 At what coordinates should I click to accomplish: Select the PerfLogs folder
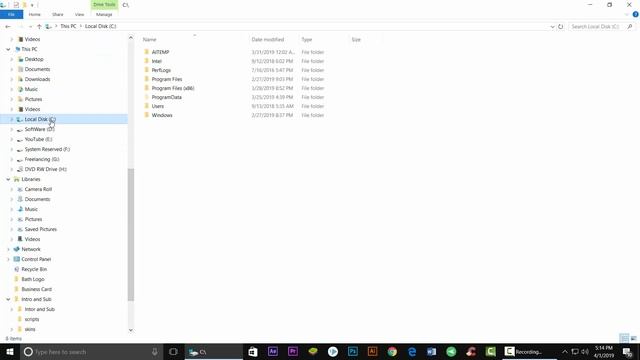pos(161,70)
